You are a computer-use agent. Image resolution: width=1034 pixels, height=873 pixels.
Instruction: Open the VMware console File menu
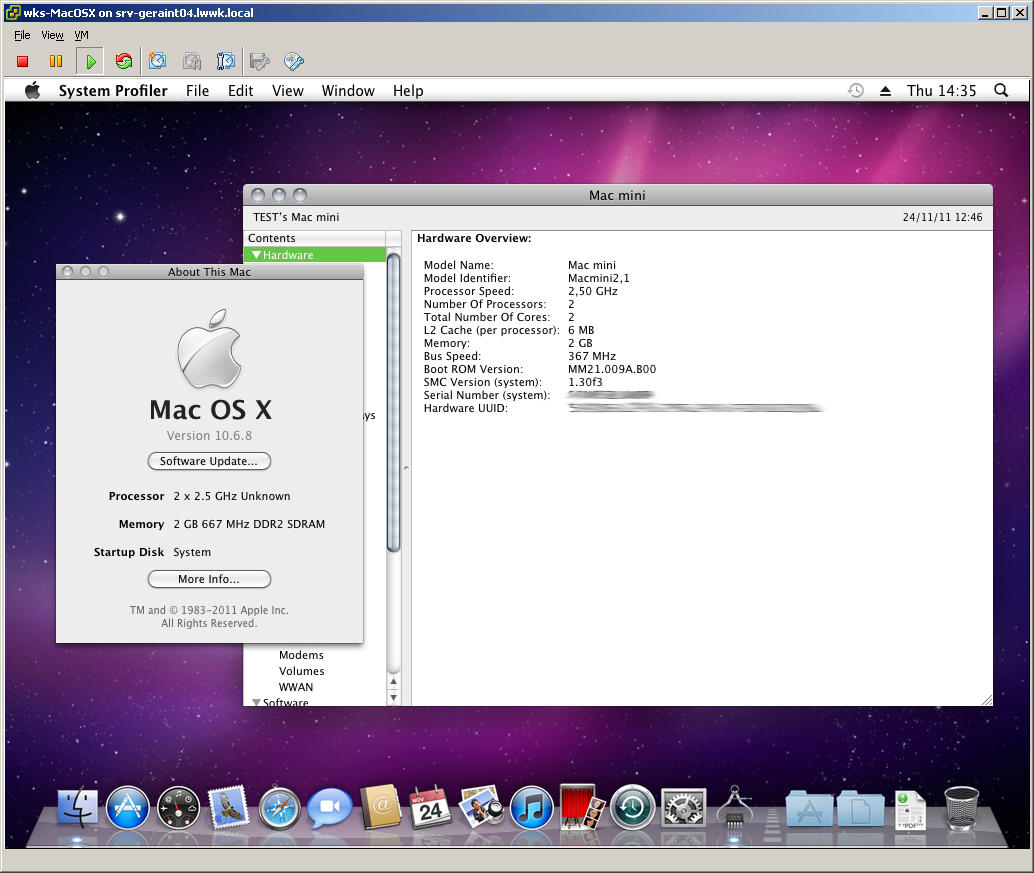[x=22, y=35]
